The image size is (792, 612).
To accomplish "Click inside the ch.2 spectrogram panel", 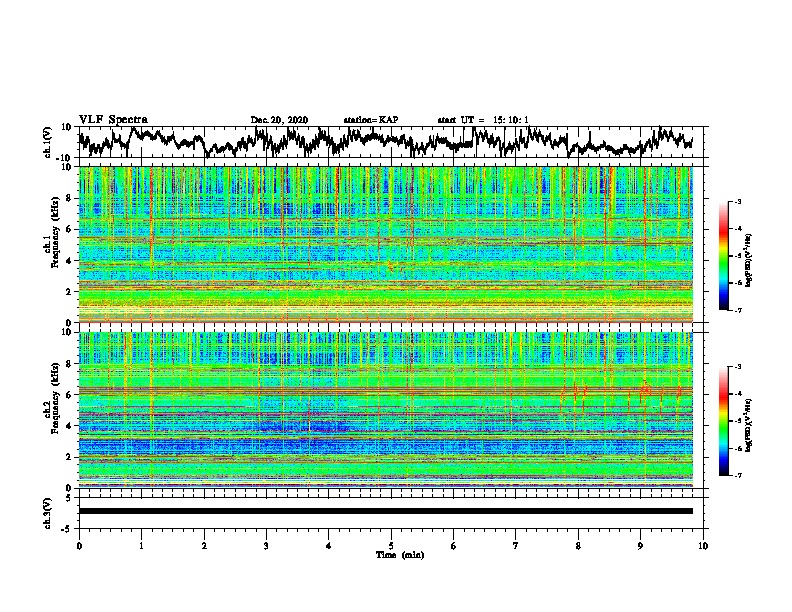I will point(386,410).
